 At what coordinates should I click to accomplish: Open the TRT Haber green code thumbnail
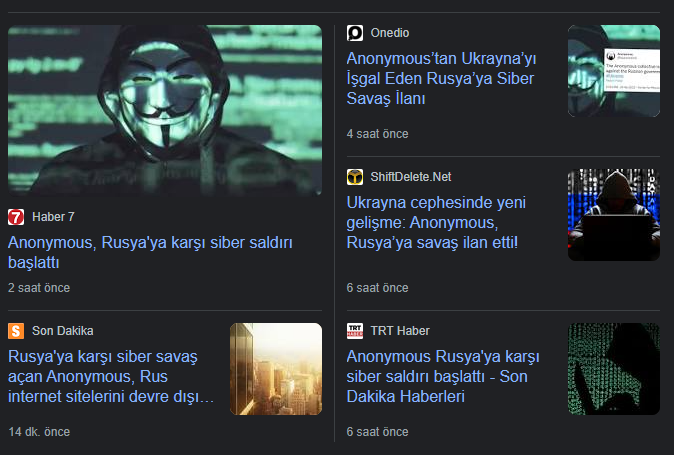(x=614, y=369)
